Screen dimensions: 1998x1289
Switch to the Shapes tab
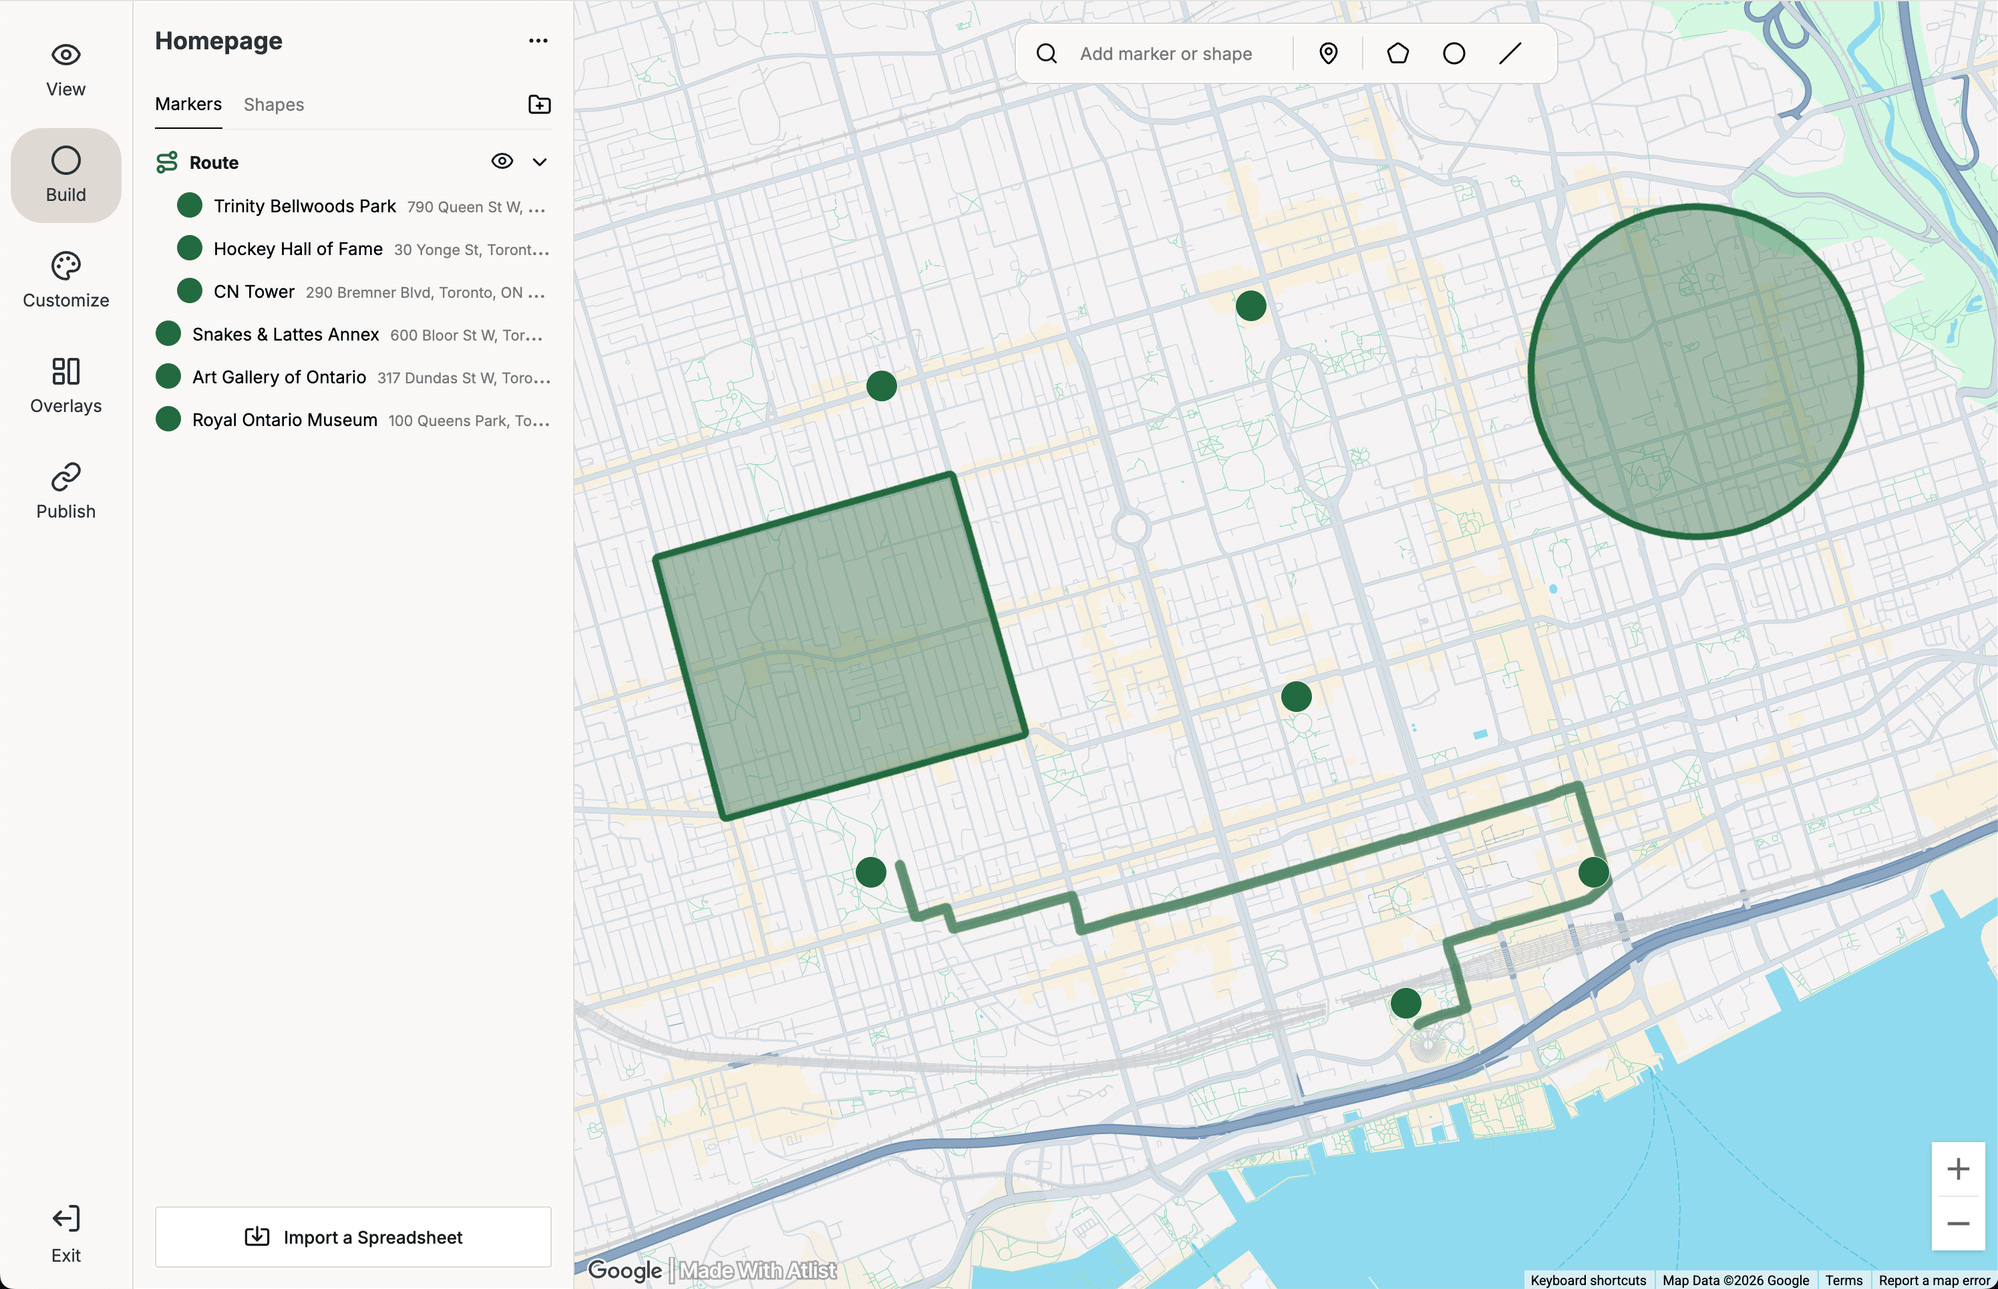(x=274, y=105)
